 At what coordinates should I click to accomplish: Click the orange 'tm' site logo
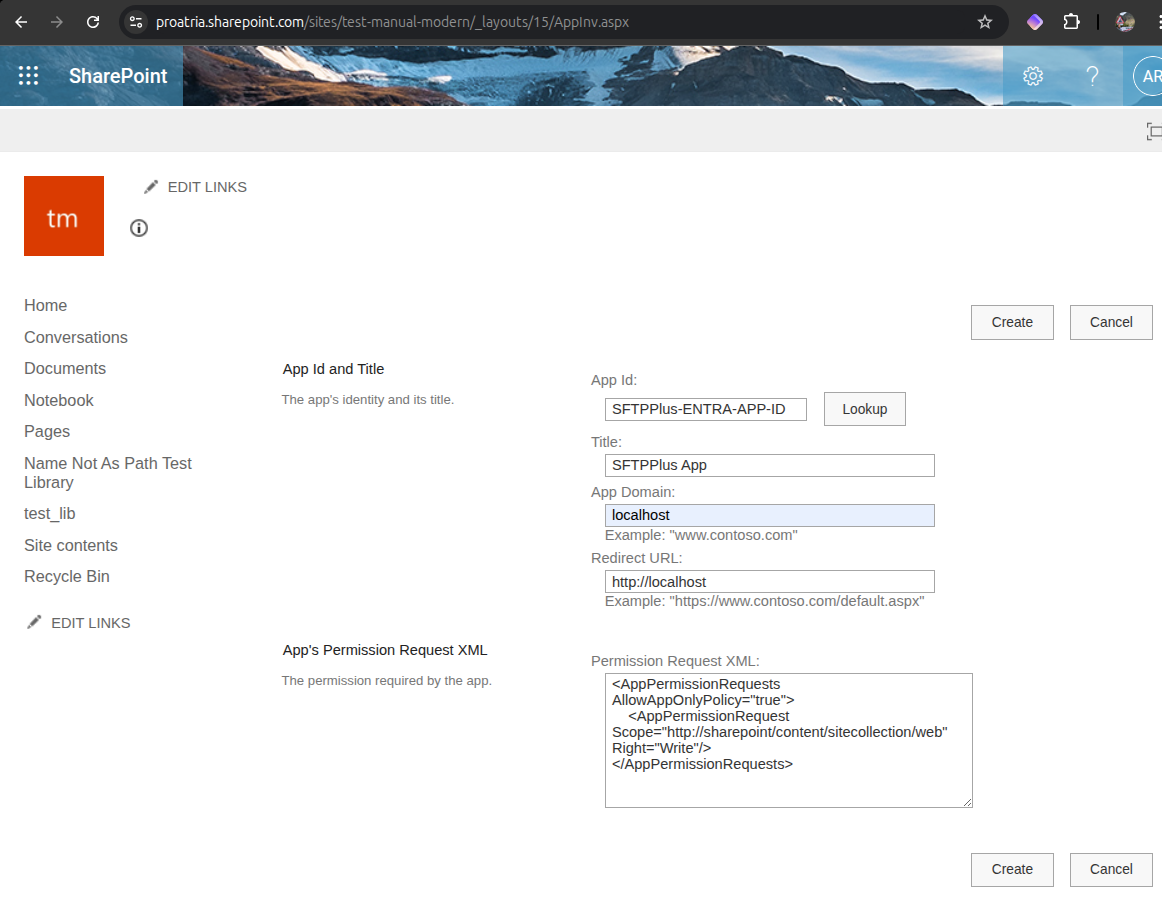64,216
